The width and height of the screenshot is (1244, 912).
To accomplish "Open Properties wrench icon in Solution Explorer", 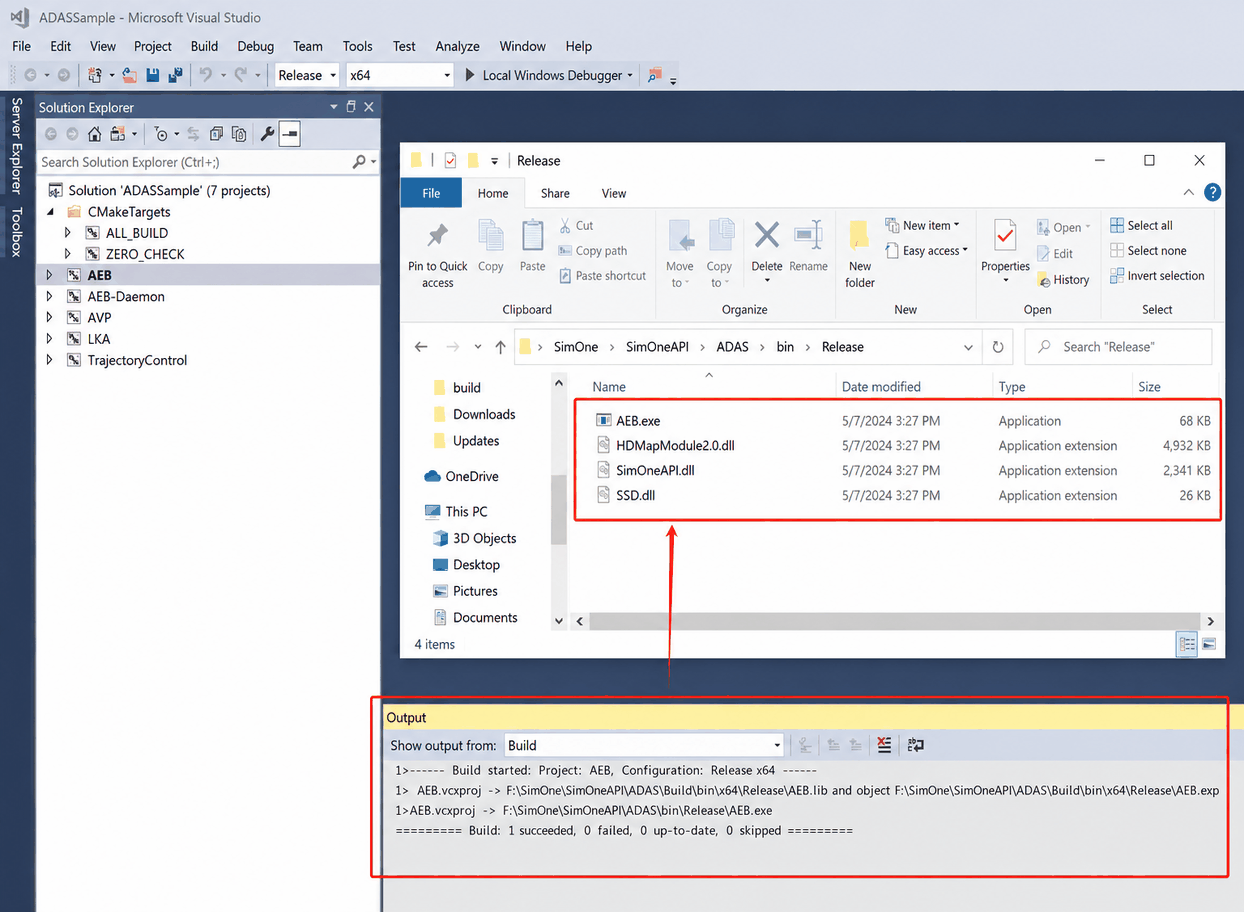I will [267, 134].
